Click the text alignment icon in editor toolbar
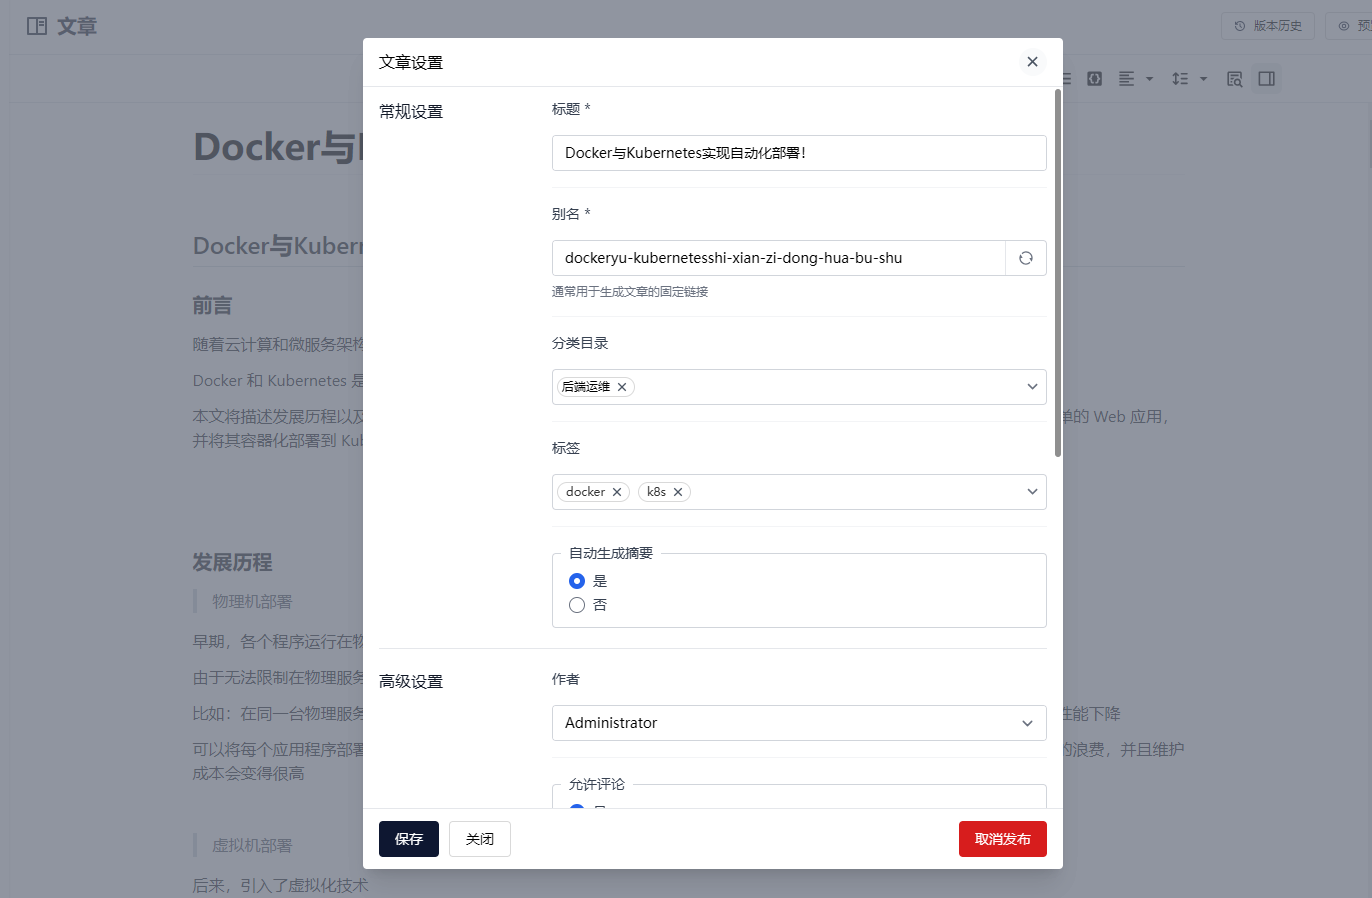1372x898 pixels. pos(1127,79)
